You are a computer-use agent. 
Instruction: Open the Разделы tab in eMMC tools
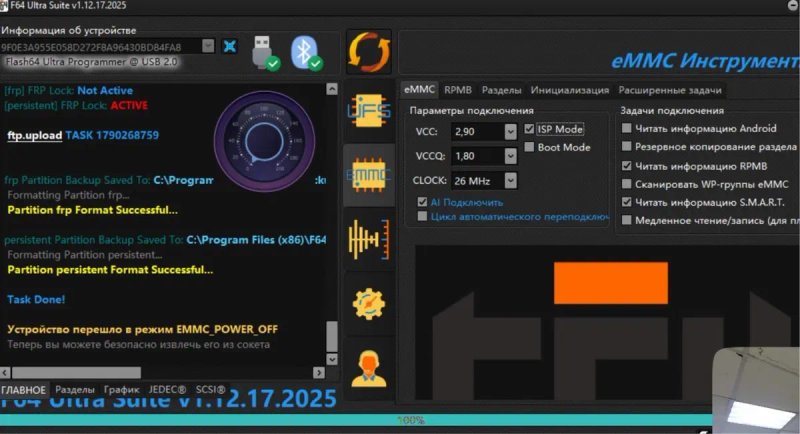tap(502, 90)
